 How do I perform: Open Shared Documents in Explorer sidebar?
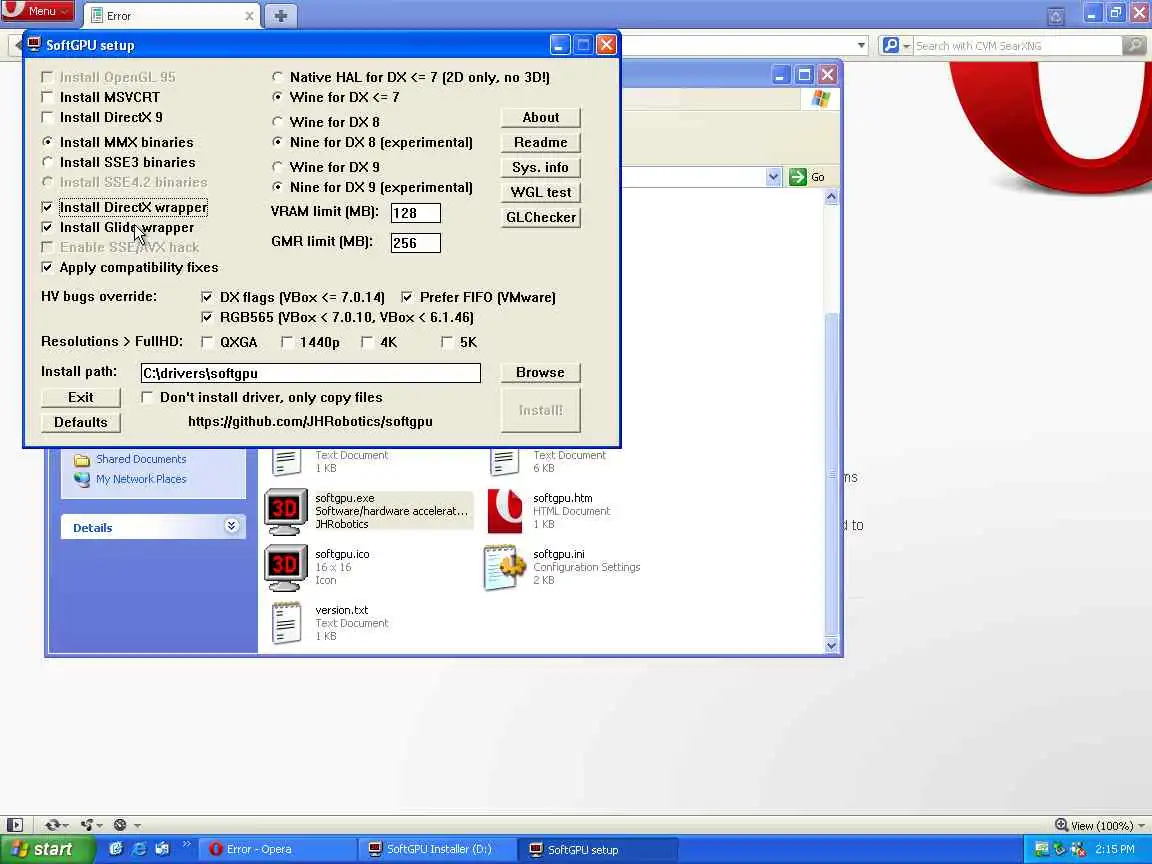click(x=140, y=459)
